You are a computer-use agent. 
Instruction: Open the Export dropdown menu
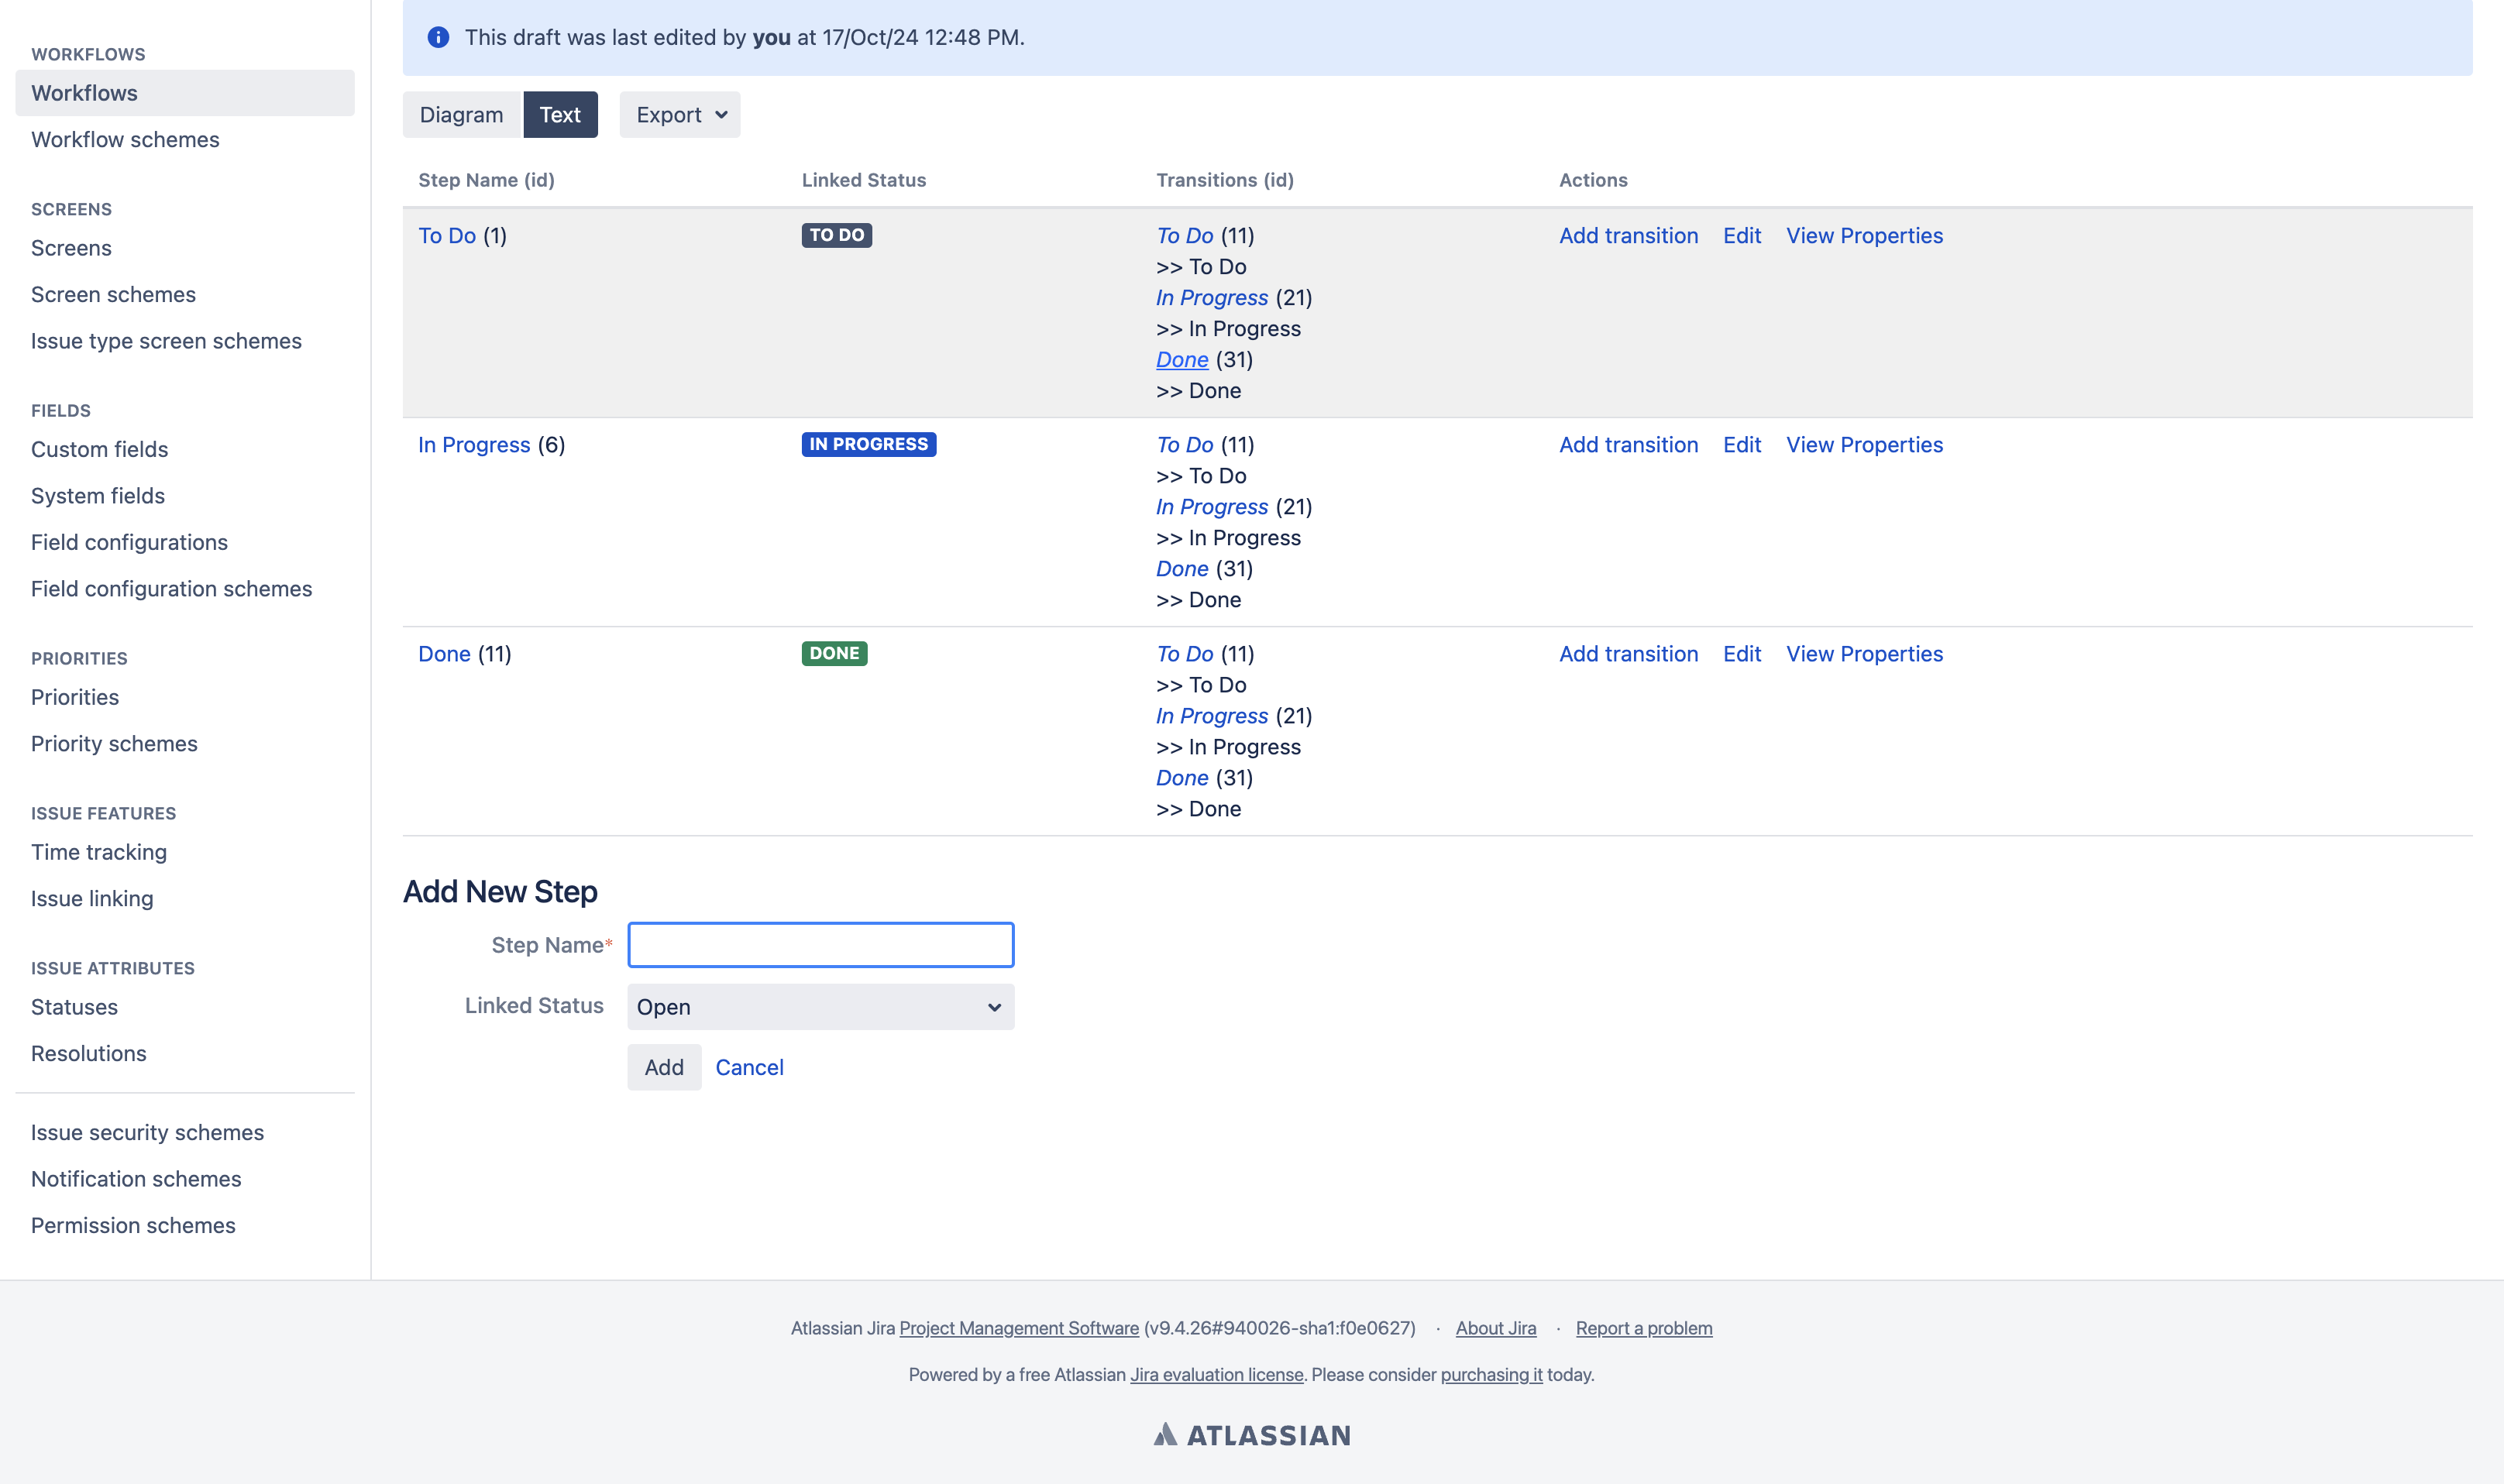point(680,113)
